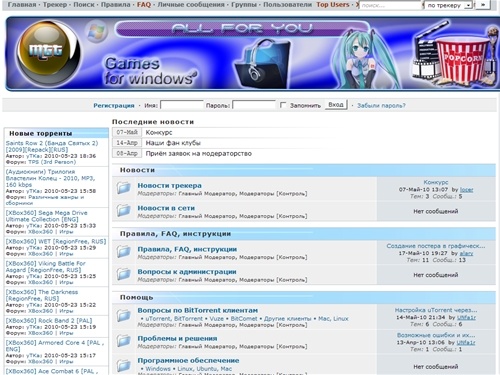Open the 'по трекеру' search scope dropdown
Screen dimensions: 500x375
(449, 5)
